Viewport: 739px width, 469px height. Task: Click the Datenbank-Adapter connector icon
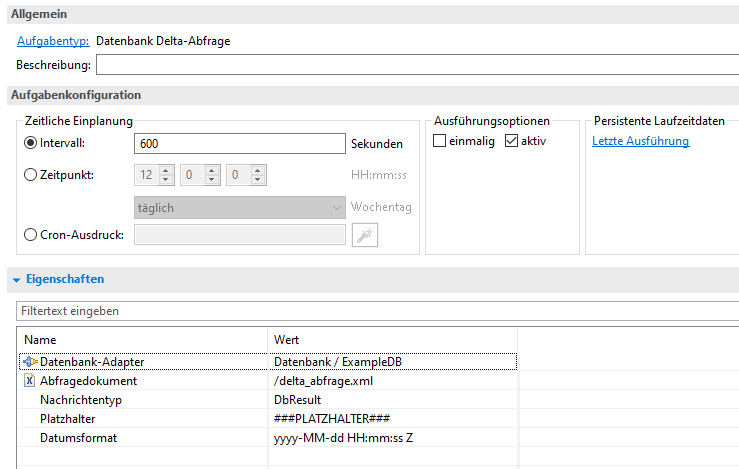click(x=30, y=362)
